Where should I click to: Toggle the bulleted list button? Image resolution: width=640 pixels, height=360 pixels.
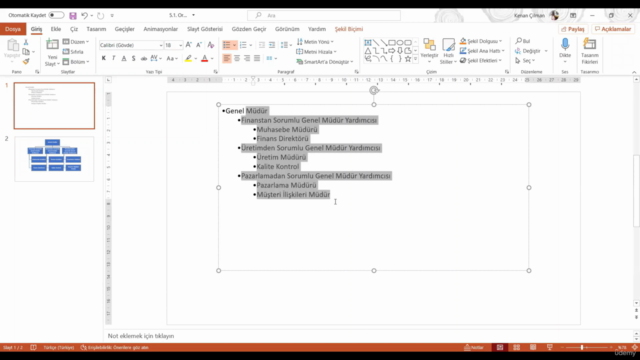click(227, 45)
